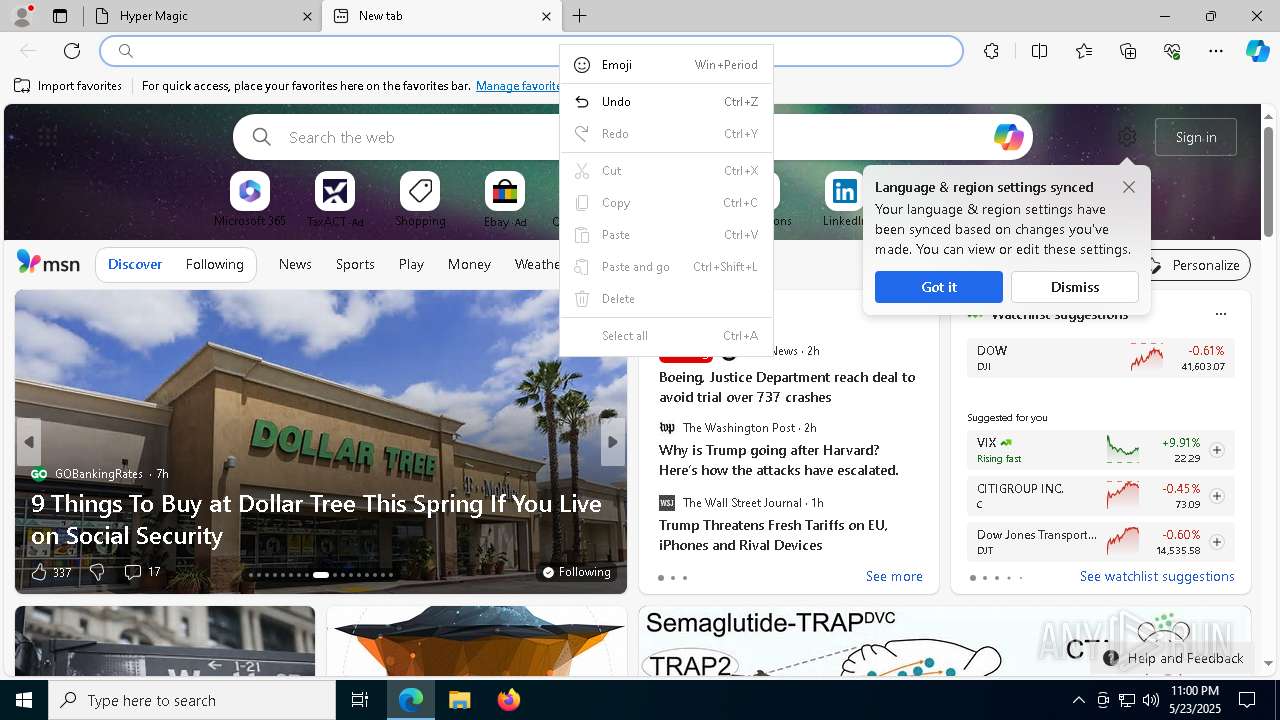
Task: Open comments on Dollar Tree article
Action: click(142, 572)
